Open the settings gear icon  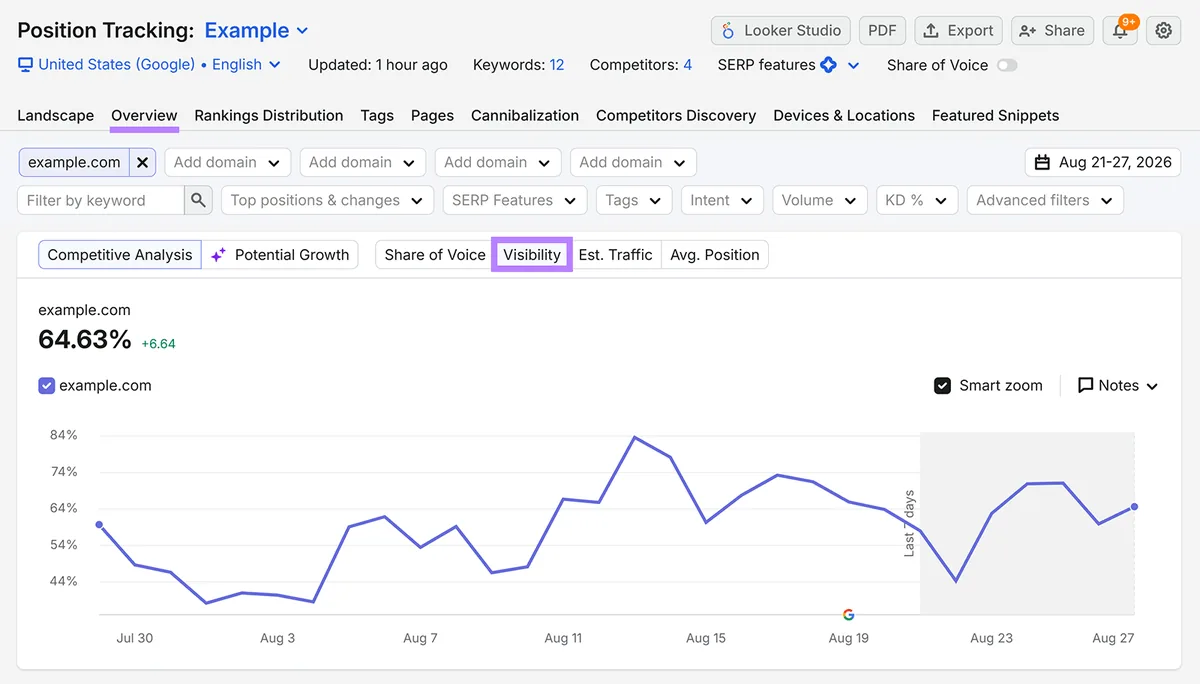pyautogui.click(x=1164, y=30)
